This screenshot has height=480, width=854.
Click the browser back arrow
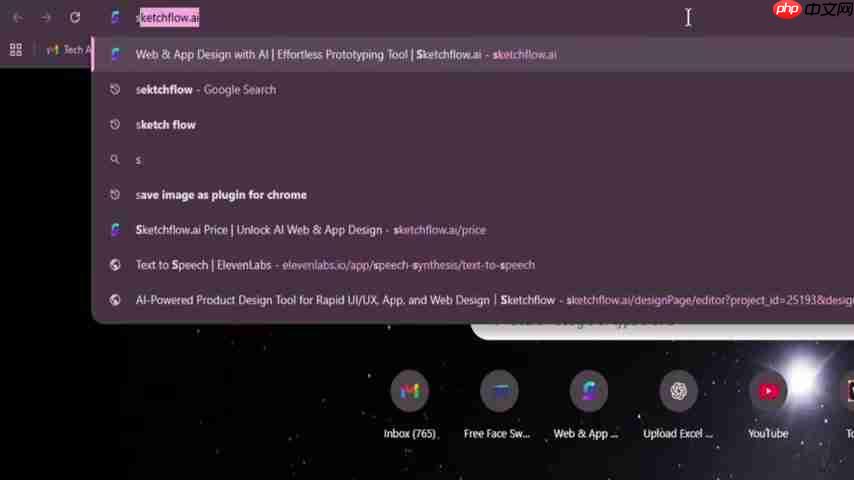(18, 17)
